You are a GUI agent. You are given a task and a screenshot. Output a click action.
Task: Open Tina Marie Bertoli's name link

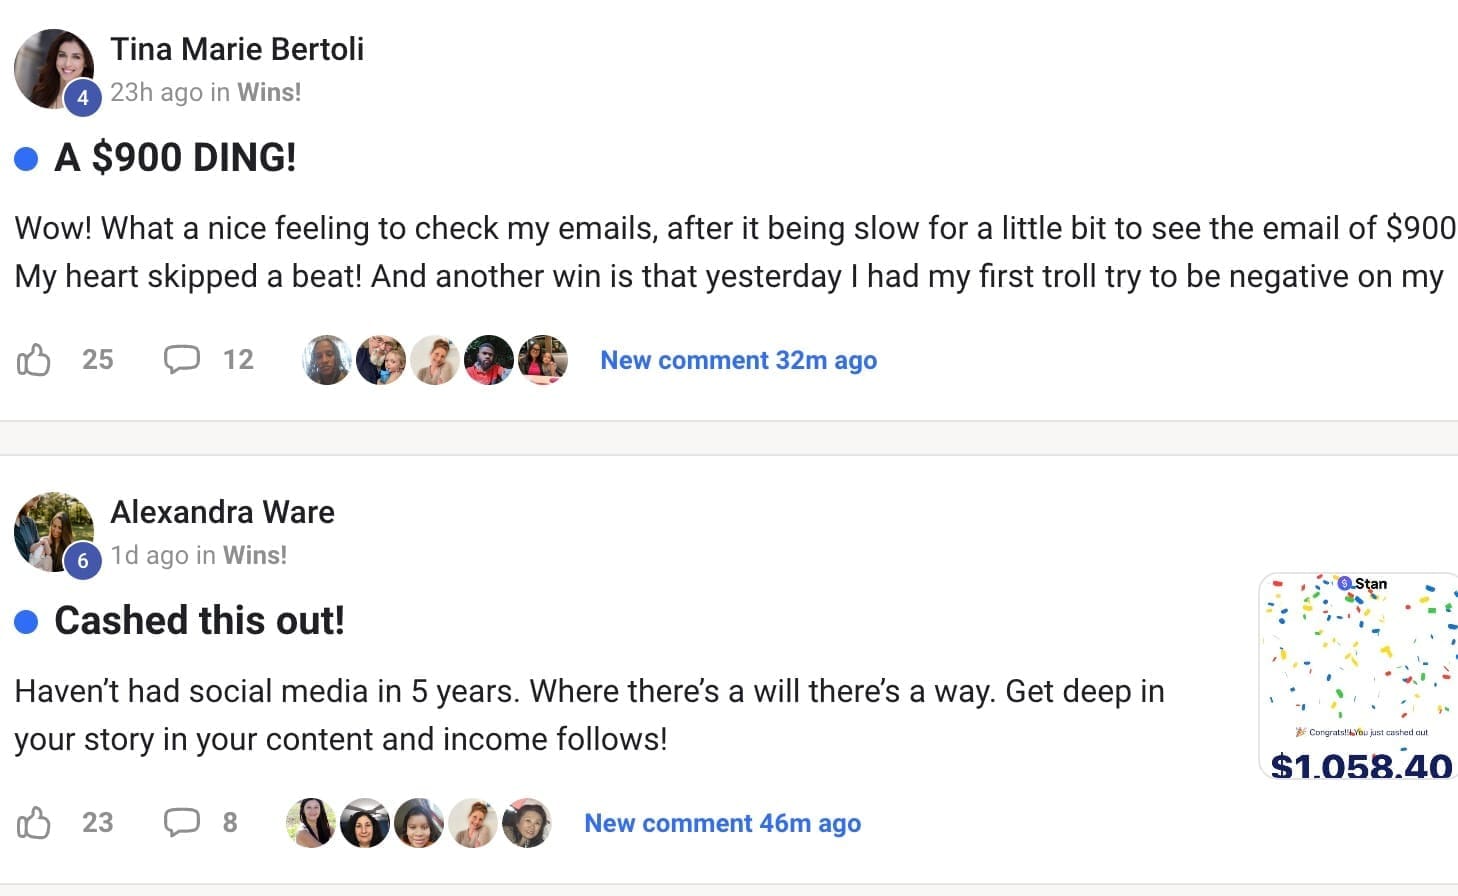click(x=237, y=49)
